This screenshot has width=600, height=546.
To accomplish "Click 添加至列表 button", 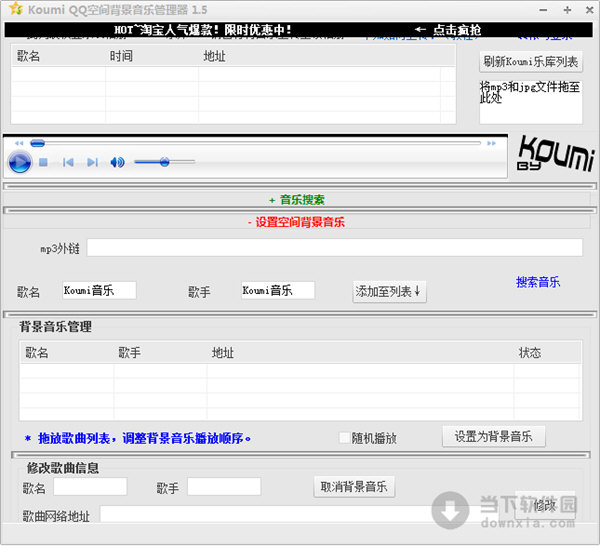I will [389, 292].
